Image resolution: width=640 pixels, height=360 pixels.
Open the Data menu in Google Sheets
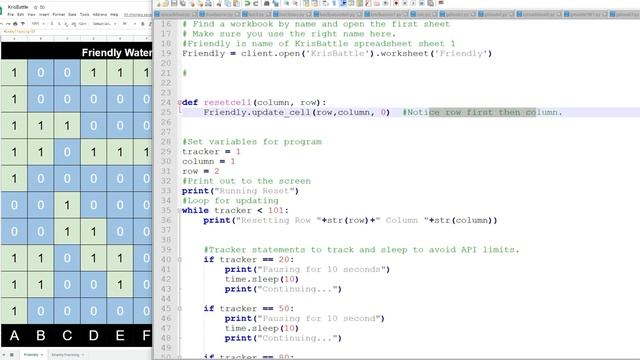(72, 15)
